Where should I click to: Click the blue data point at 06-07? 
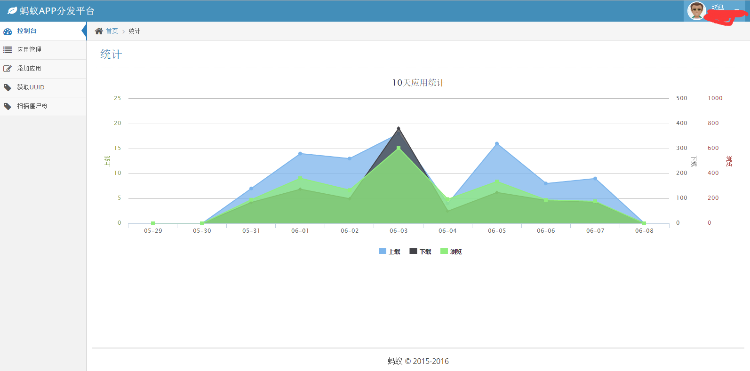tap(595, 178)
